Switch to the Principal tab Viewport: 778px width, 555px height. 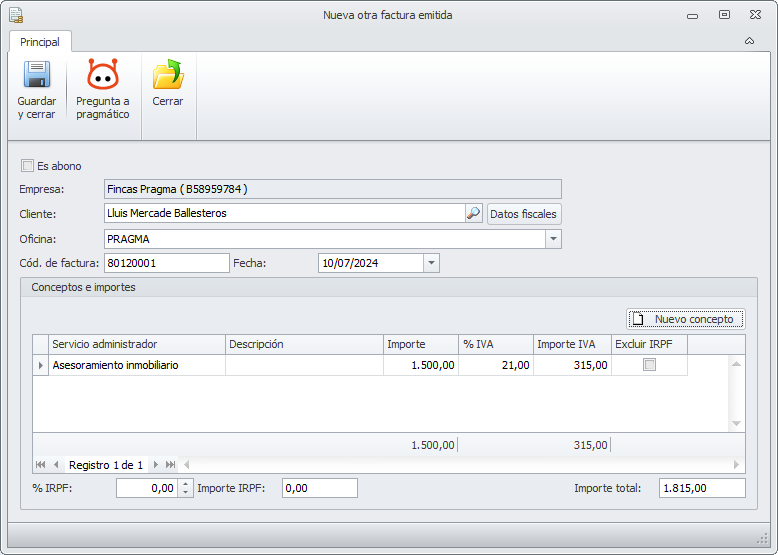40,42
